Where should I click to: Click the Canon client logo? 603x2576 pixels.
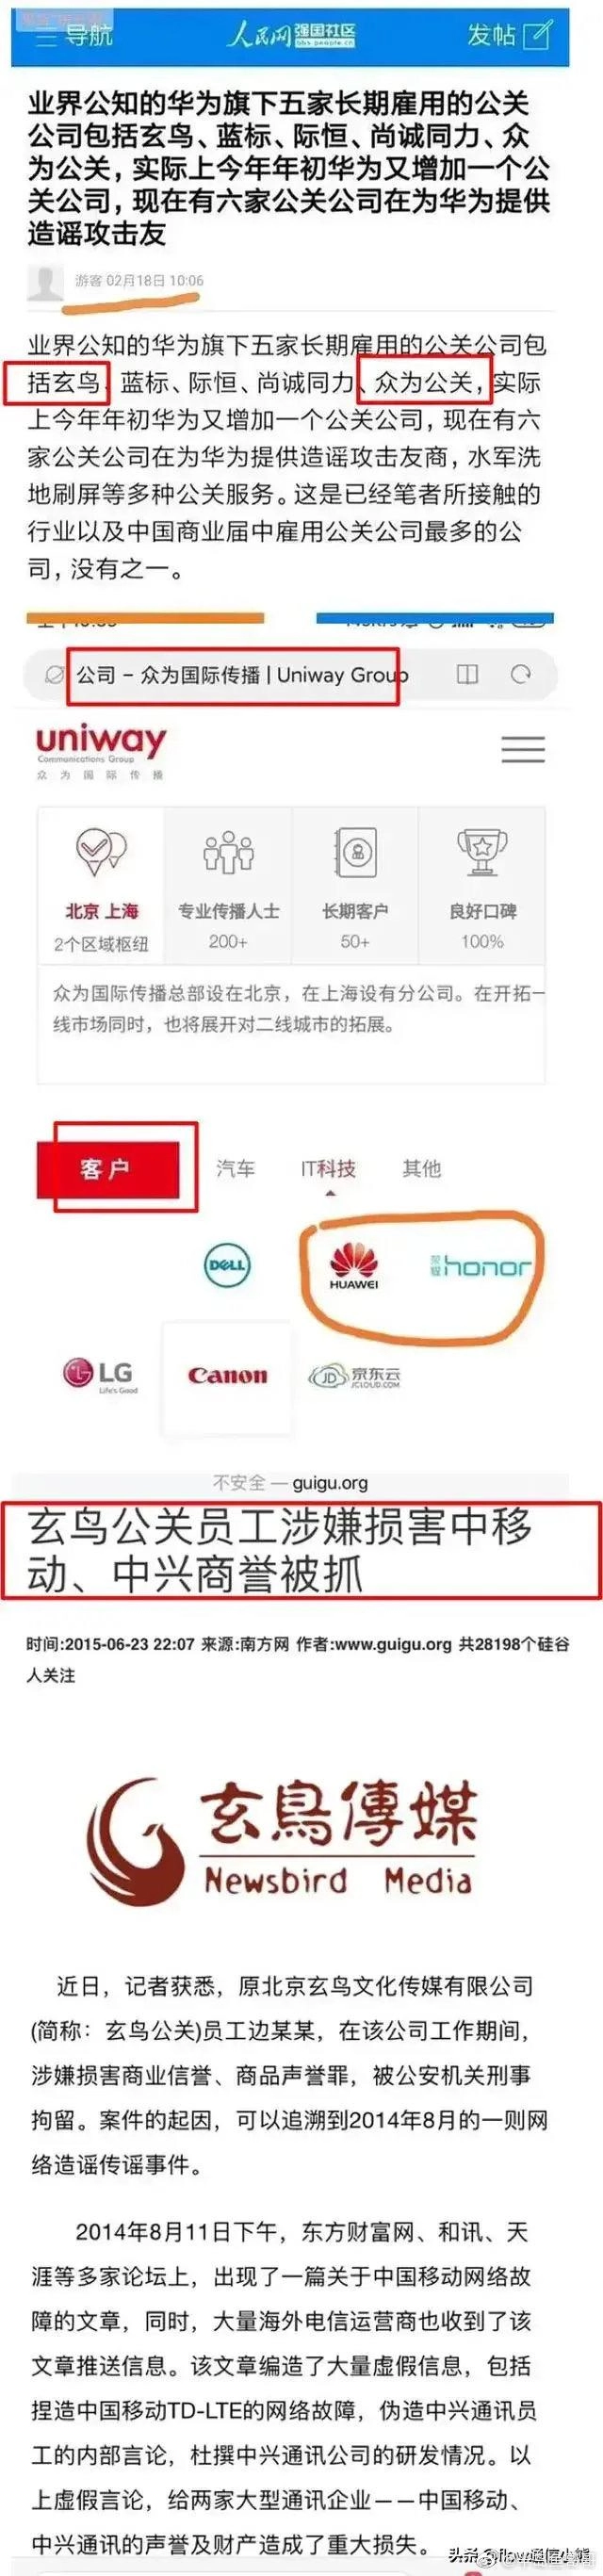pos(228,1376)
